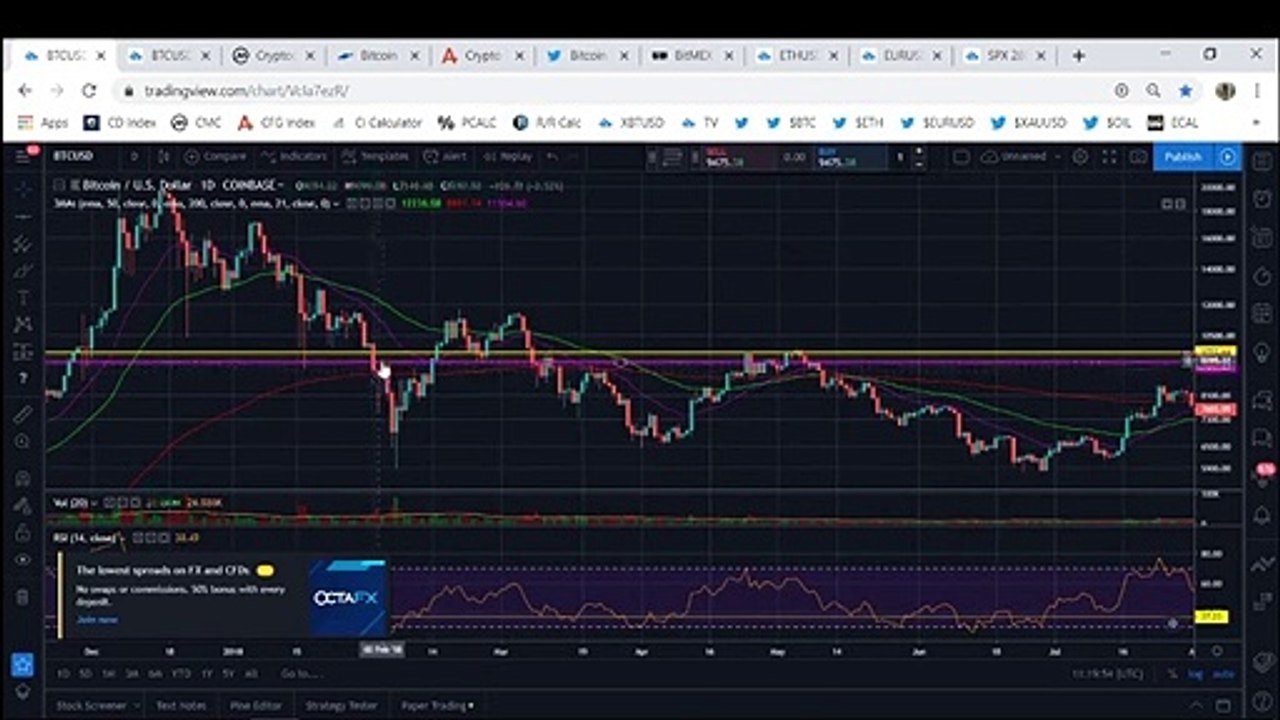The width and height of the screenshot is (1280, 720).
Task: Select the crosshair cursor tool
Action: click(x=23, y=188)
